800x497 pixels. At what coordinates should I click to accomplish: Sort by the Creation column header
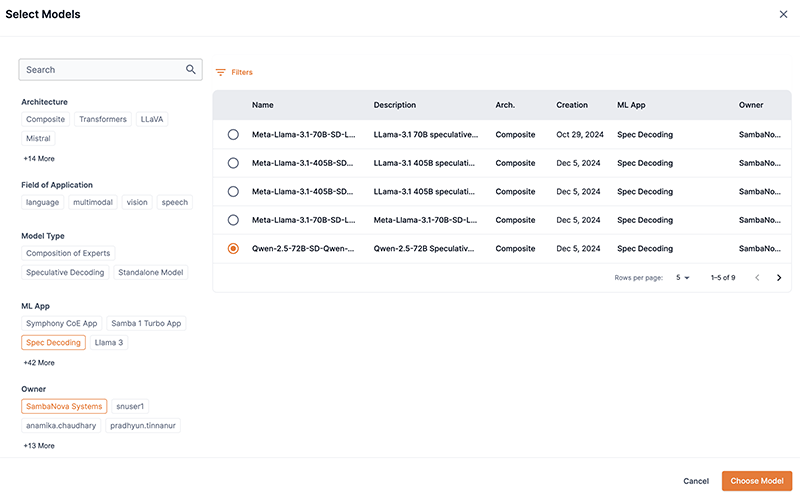tap(572, 105)
